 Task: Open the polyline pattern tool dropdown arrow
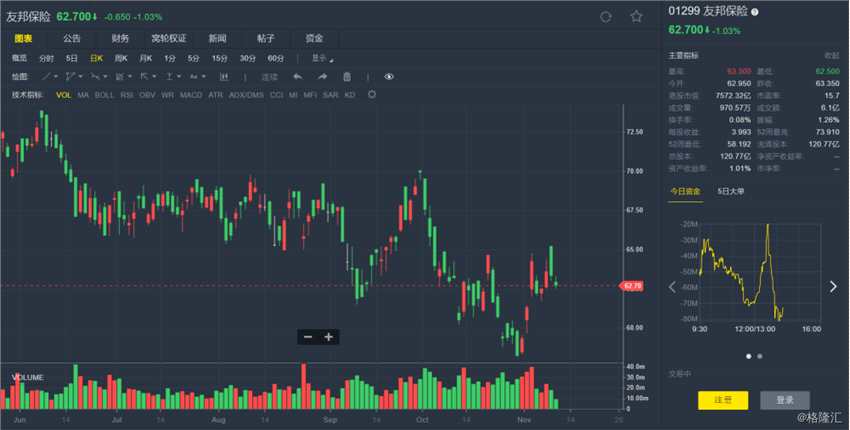105,77
